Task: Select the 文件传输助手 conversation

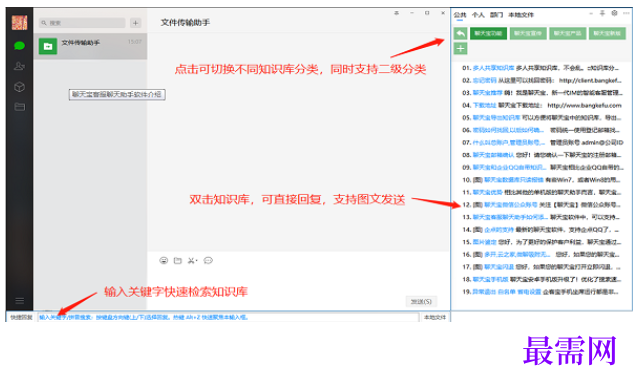Action: coord(90,46)
